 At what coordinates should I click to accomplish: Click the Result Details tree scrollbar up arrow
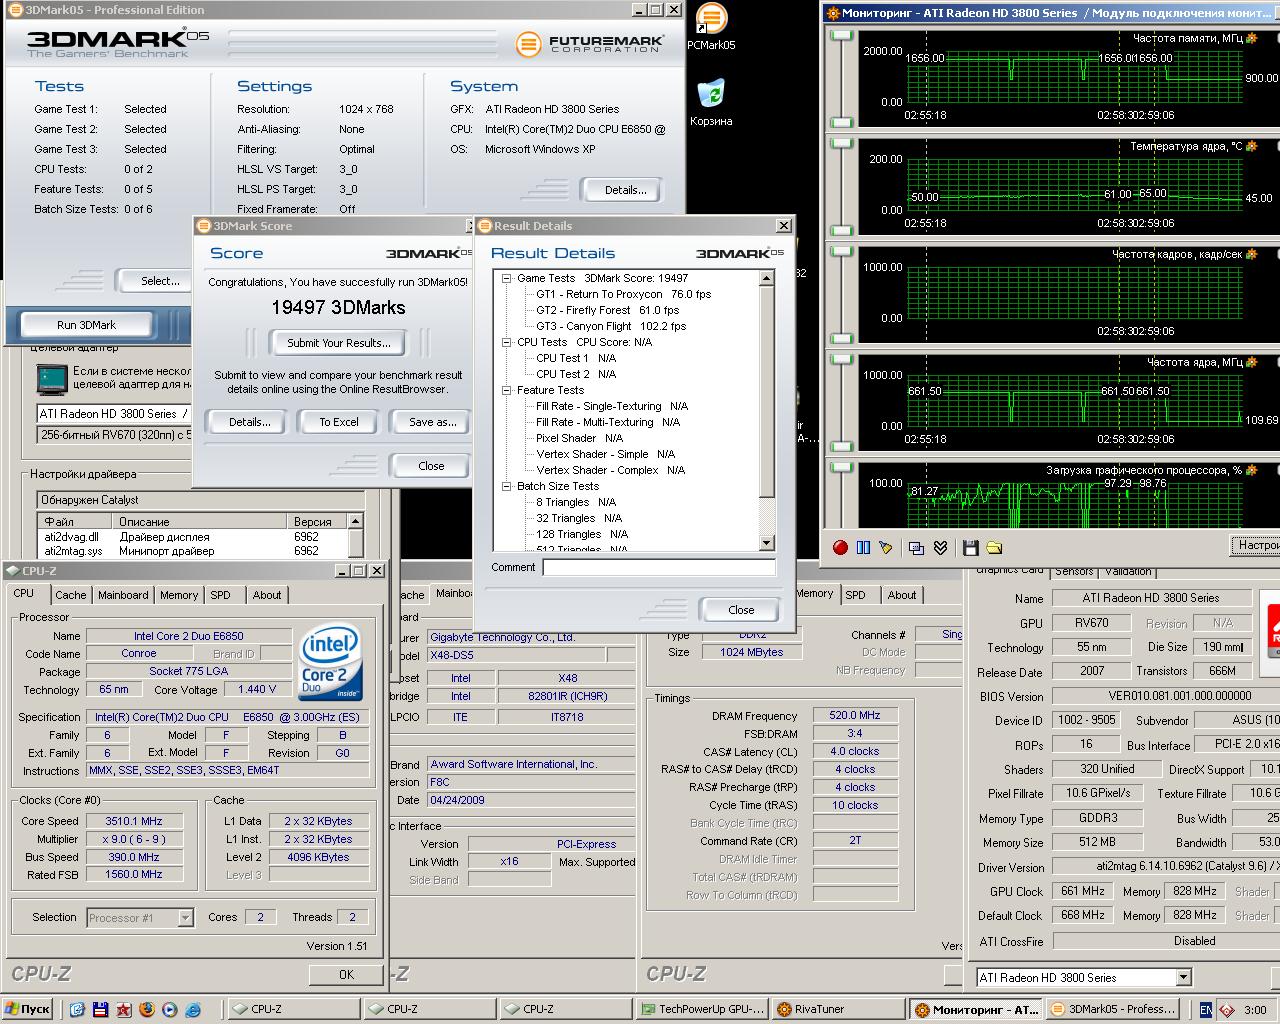767,278
